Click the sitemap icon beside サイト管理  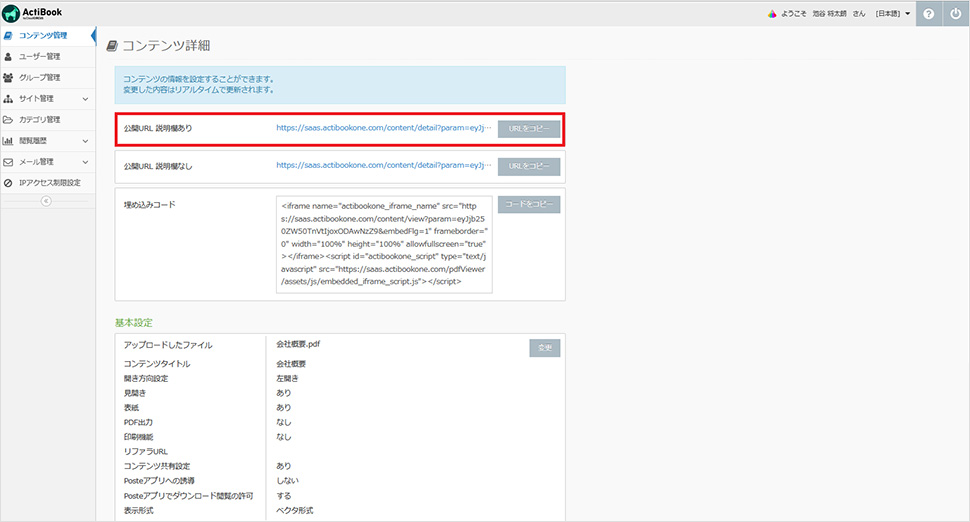(8, 98)
